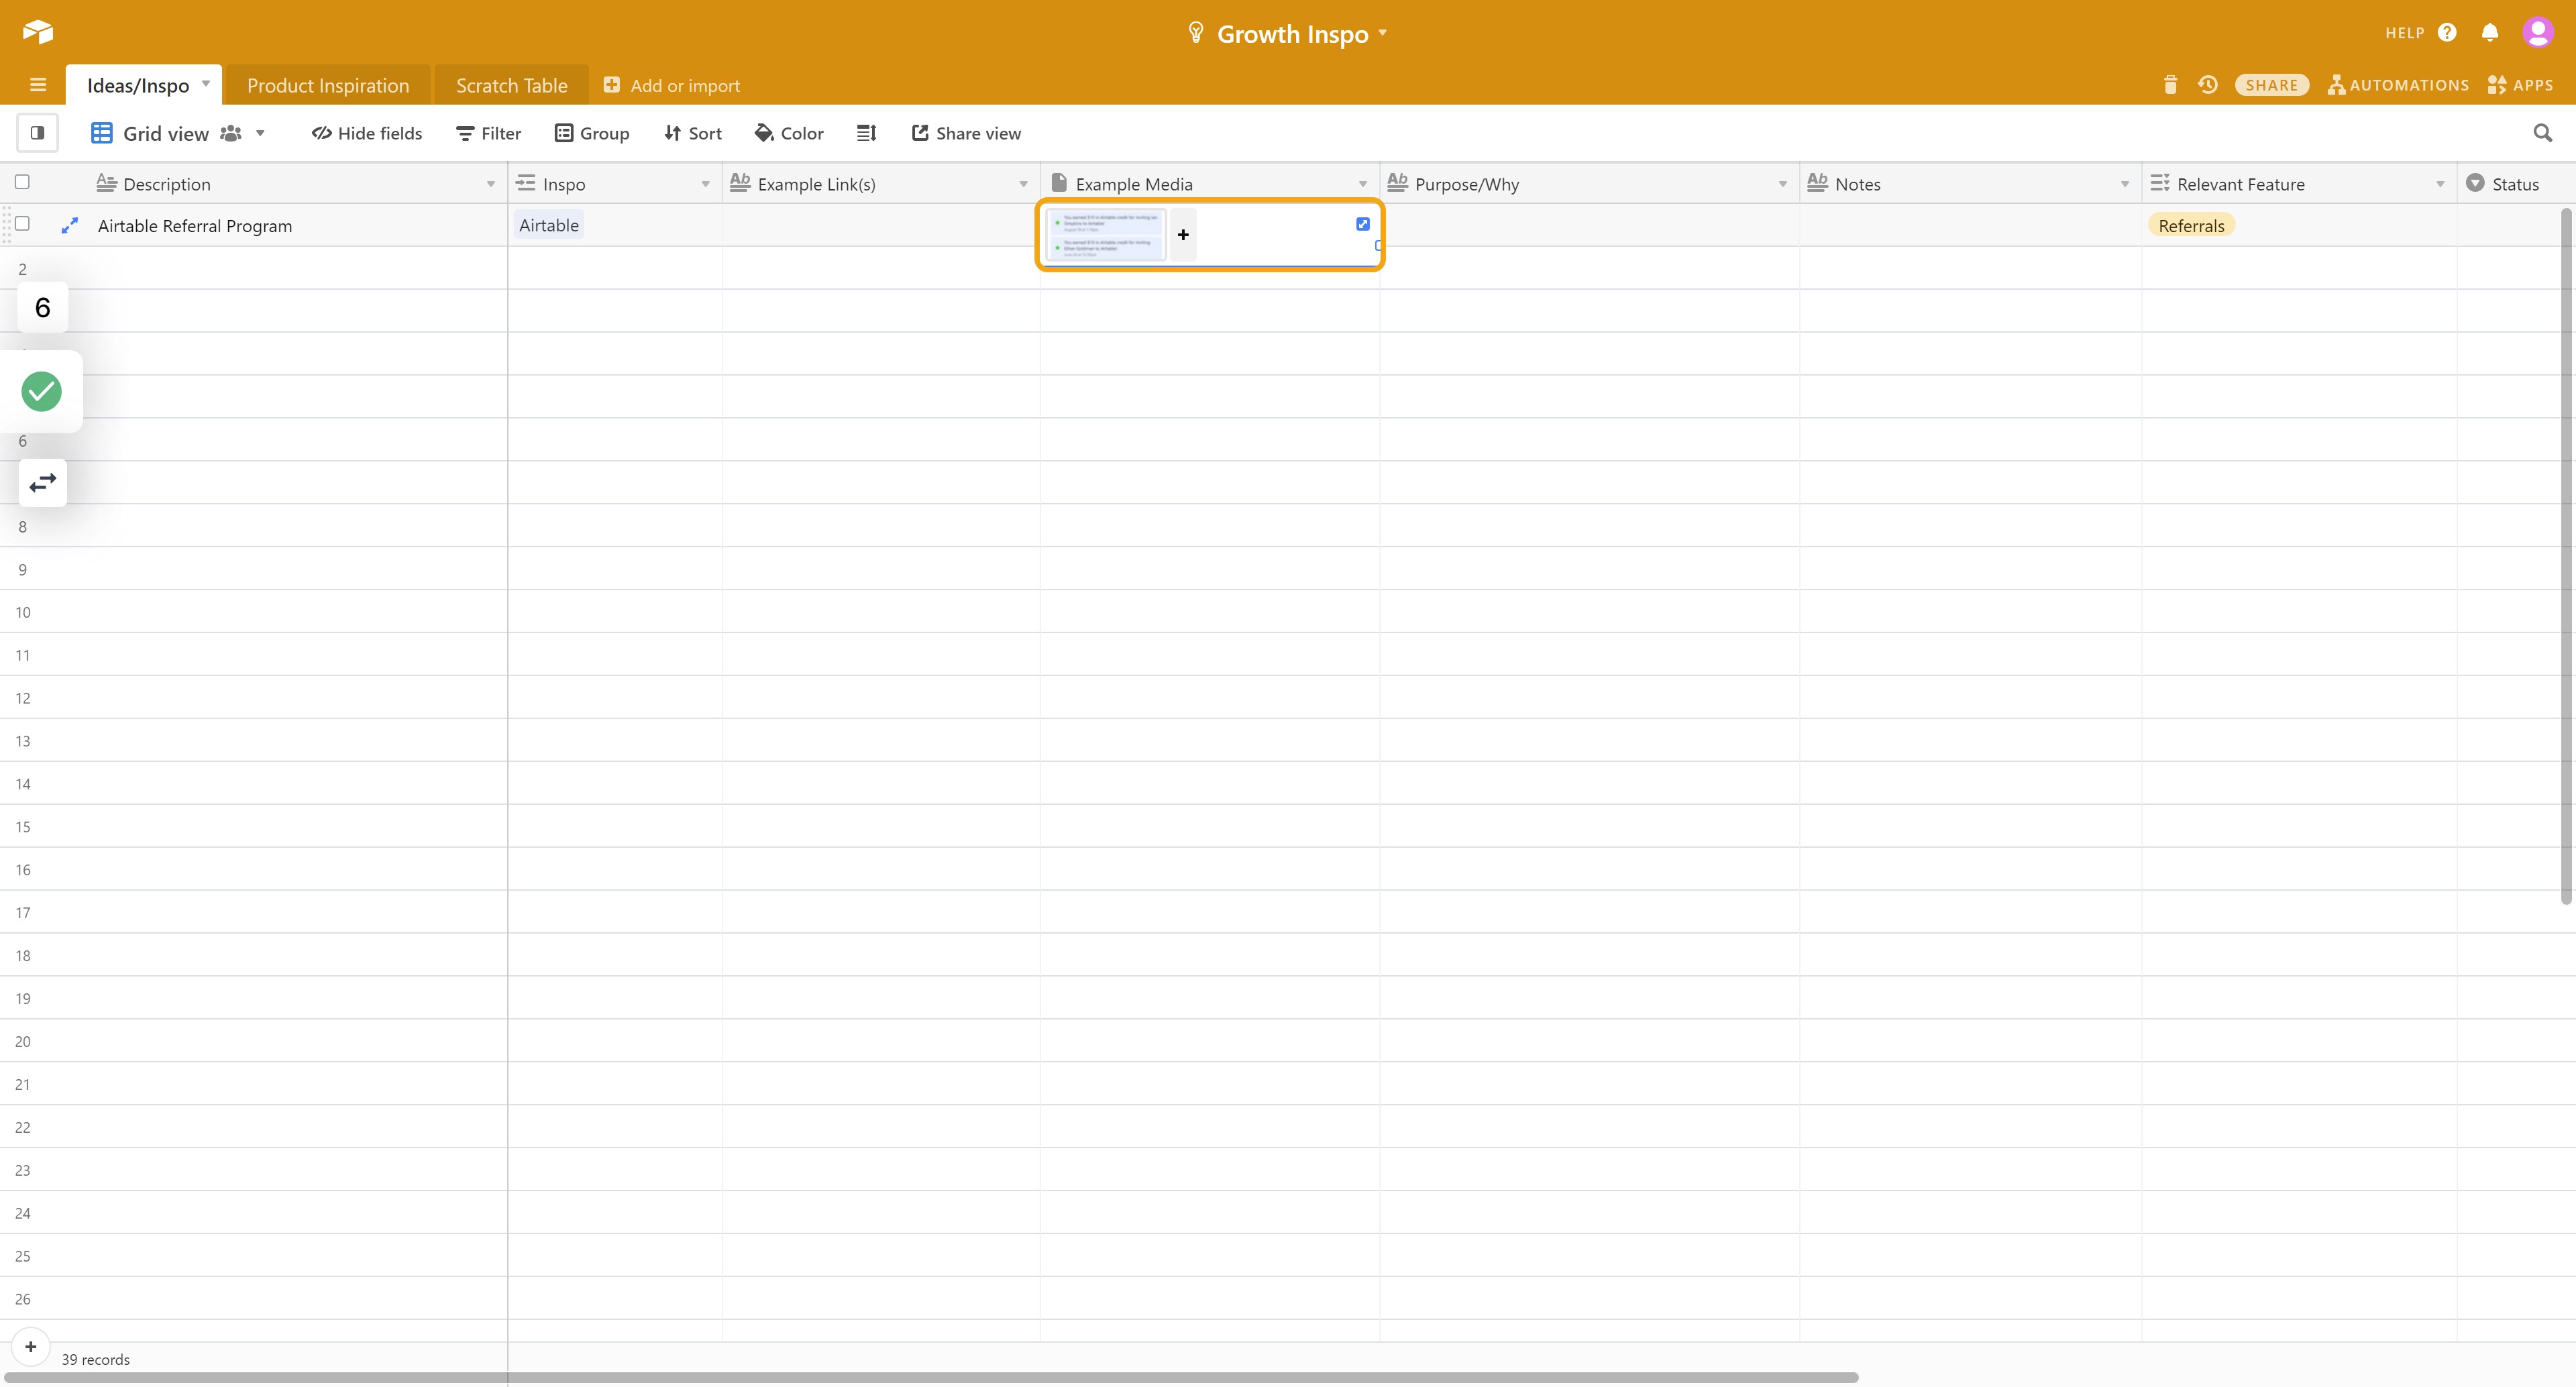2576x1387 pixels.
Task: Open the tables list hamburger menu
Action: pyautogui.click(x=38, y=85)
